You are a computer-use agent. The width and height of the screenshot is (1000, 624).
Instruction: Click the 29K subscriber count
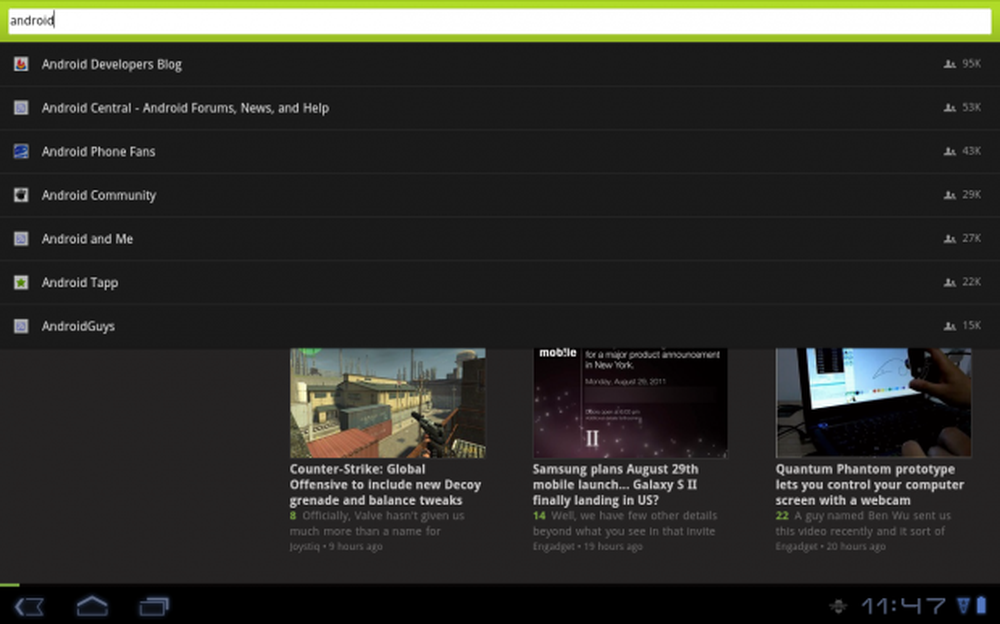[x=971, y=194]
